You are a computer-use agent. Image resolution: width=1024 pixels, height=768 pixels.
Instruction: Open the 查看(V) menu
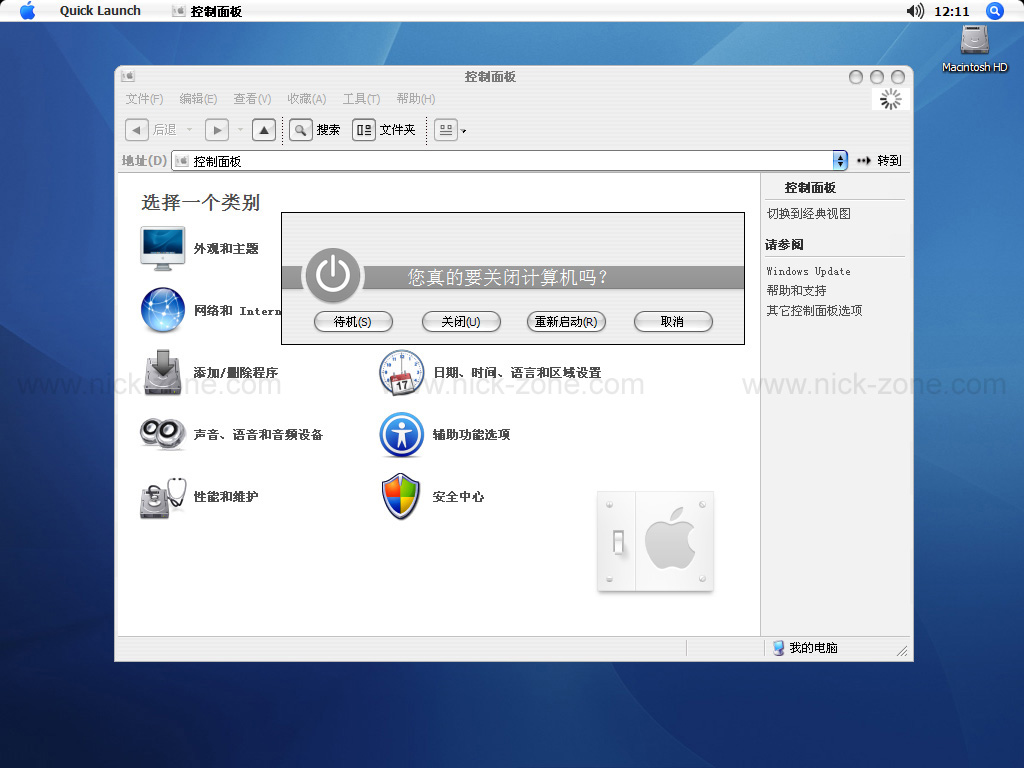point(252,99)
